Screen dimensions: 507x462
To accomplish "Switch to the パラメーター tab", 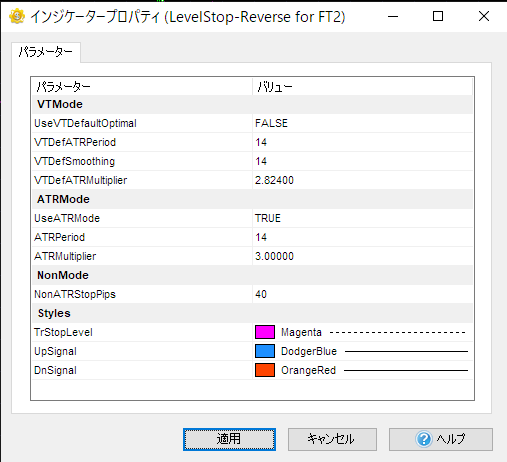I will pos(46,52).
